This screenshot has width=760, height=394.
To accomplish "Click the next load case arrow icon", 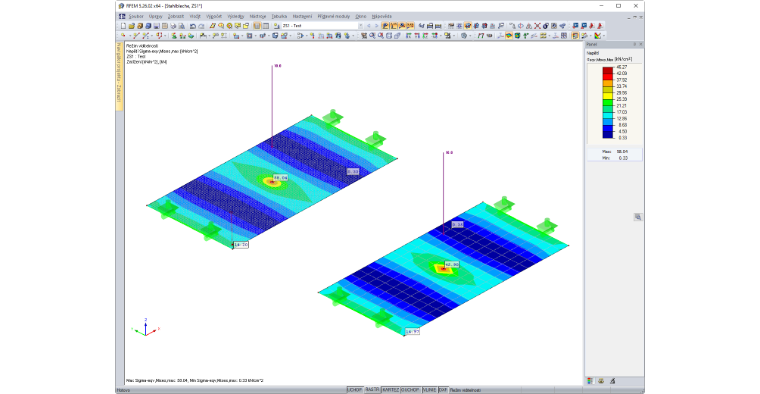I will pyautogui.click(x=377, y=26).
